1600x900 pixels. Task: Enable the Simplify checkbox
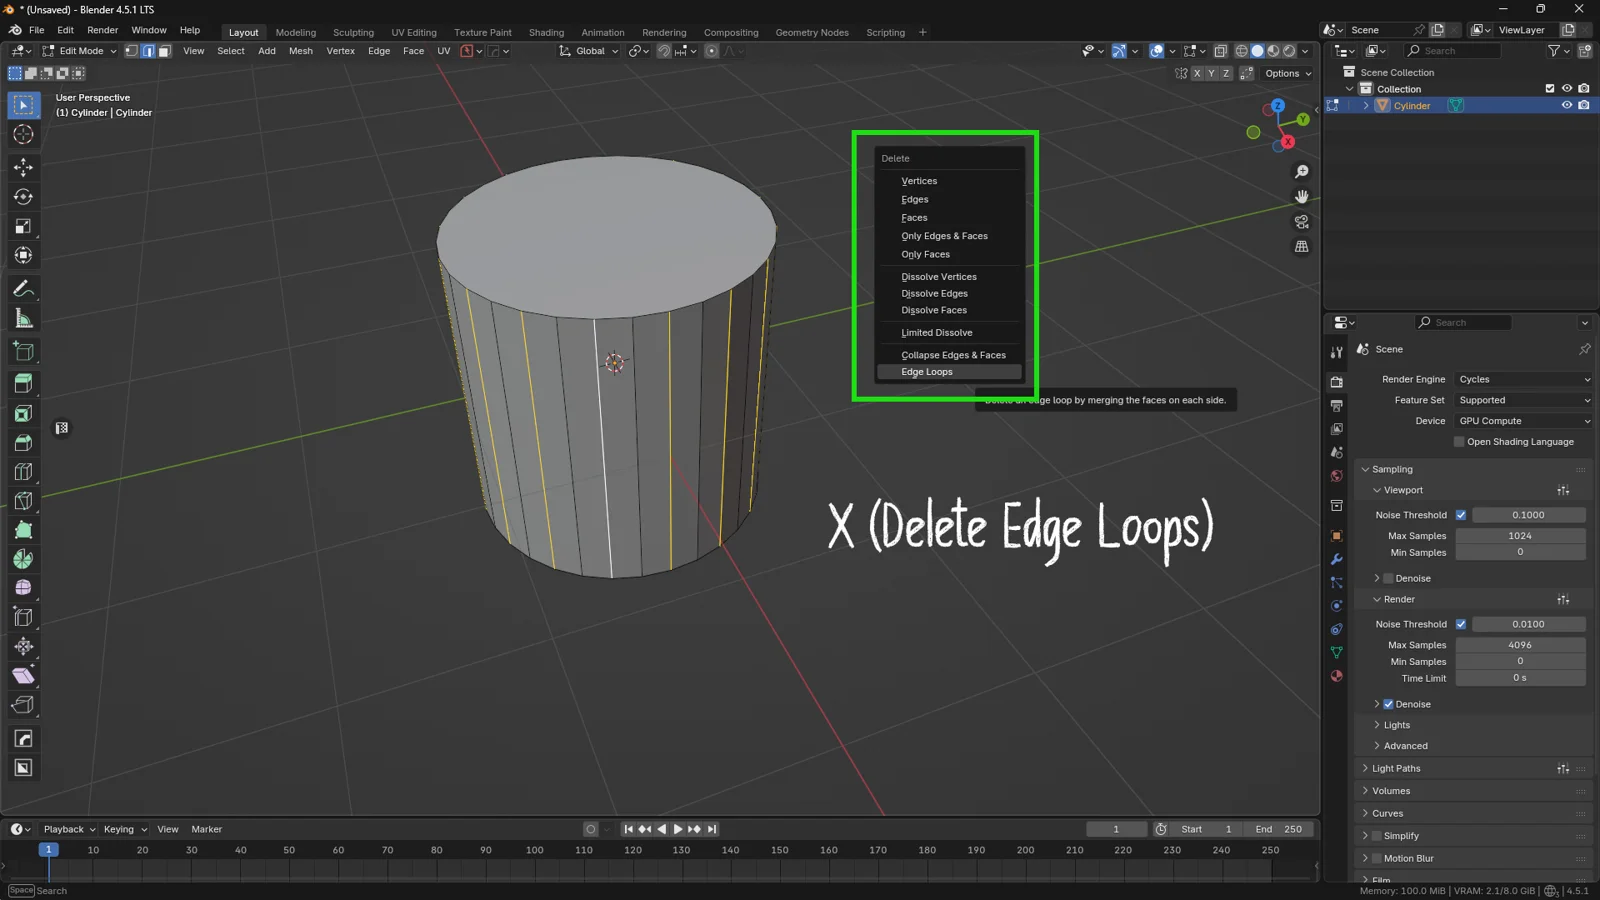[x=1376, y=836]
